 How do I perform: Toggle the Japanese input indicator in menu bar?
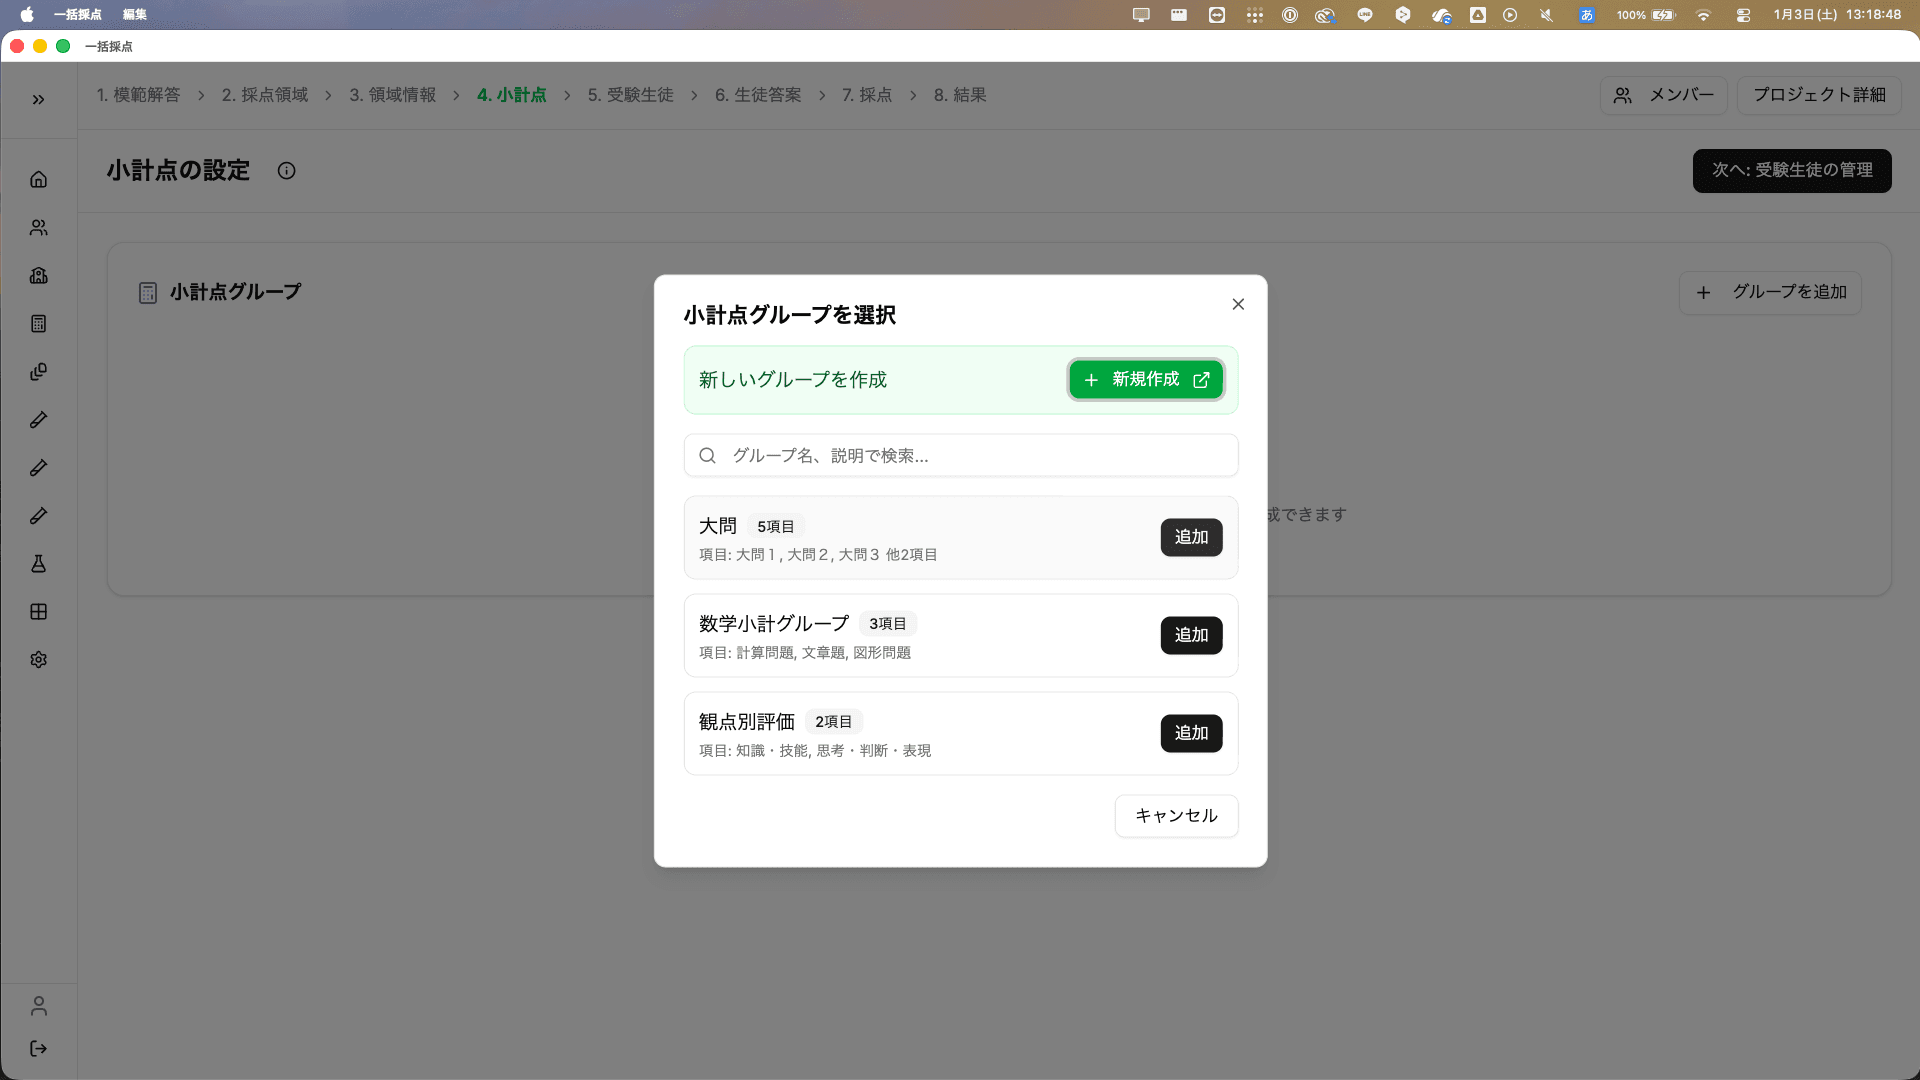click(1586, 15)
